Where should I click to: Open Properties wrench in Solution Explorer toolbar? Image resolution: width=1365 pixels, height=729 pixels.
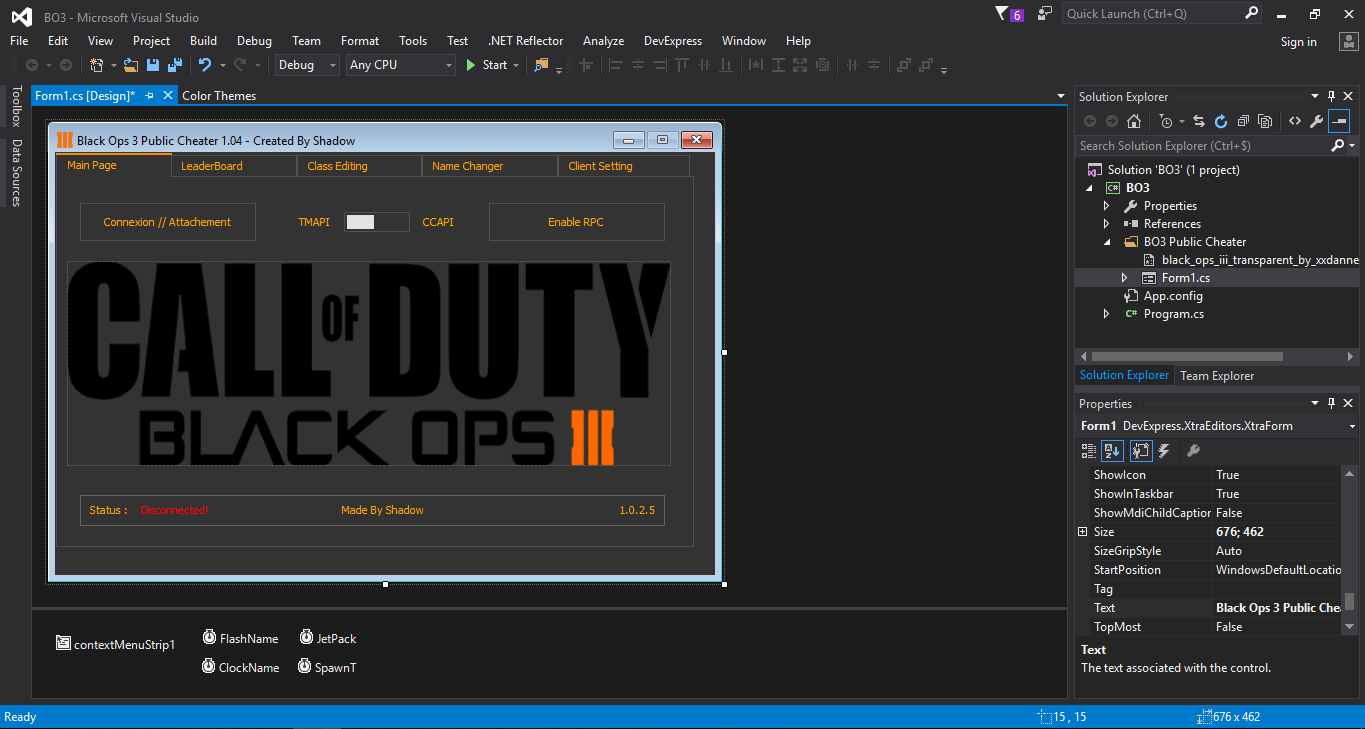tap(1317, 121)
